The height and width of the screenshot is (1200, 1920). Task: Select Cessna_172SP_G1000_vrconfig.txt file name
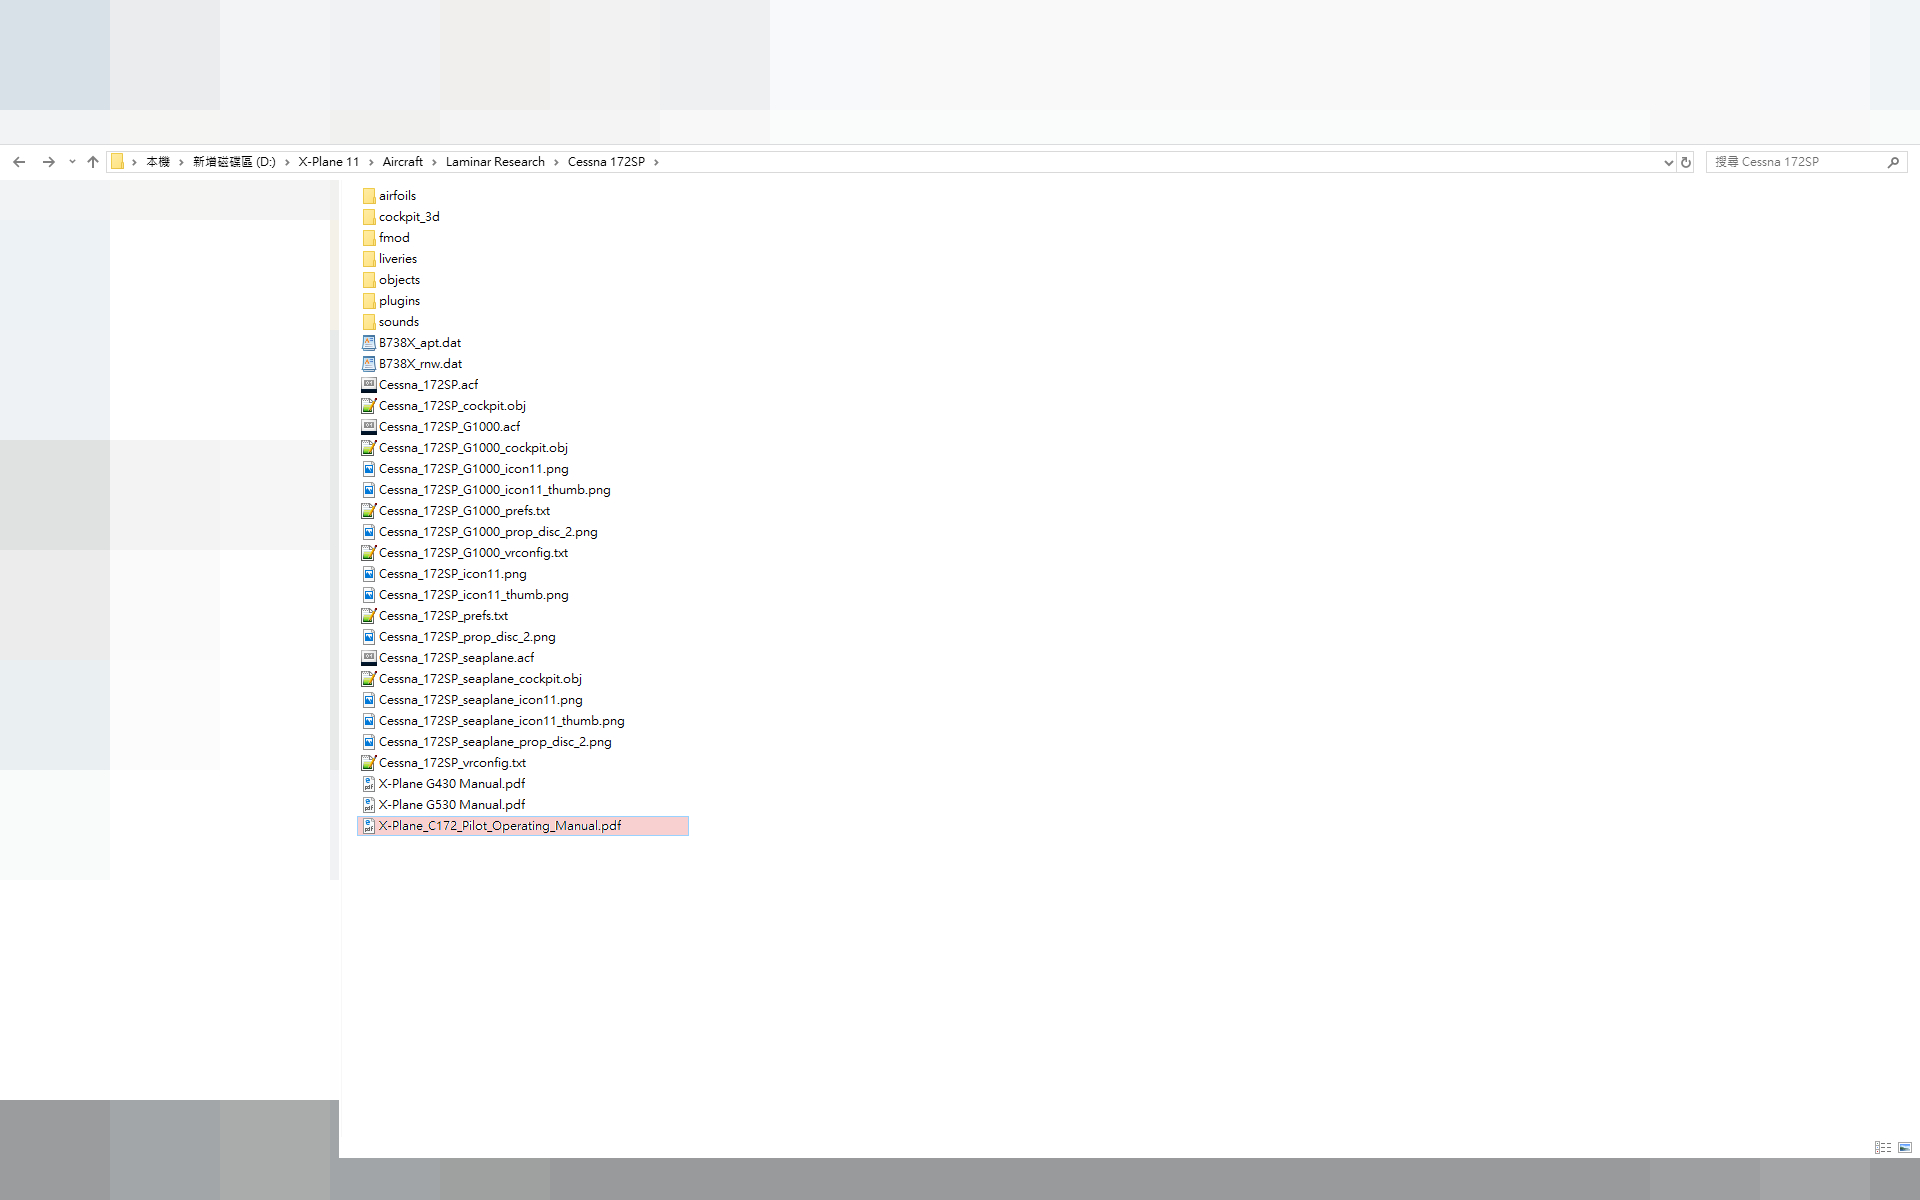(x=473, y=553)
